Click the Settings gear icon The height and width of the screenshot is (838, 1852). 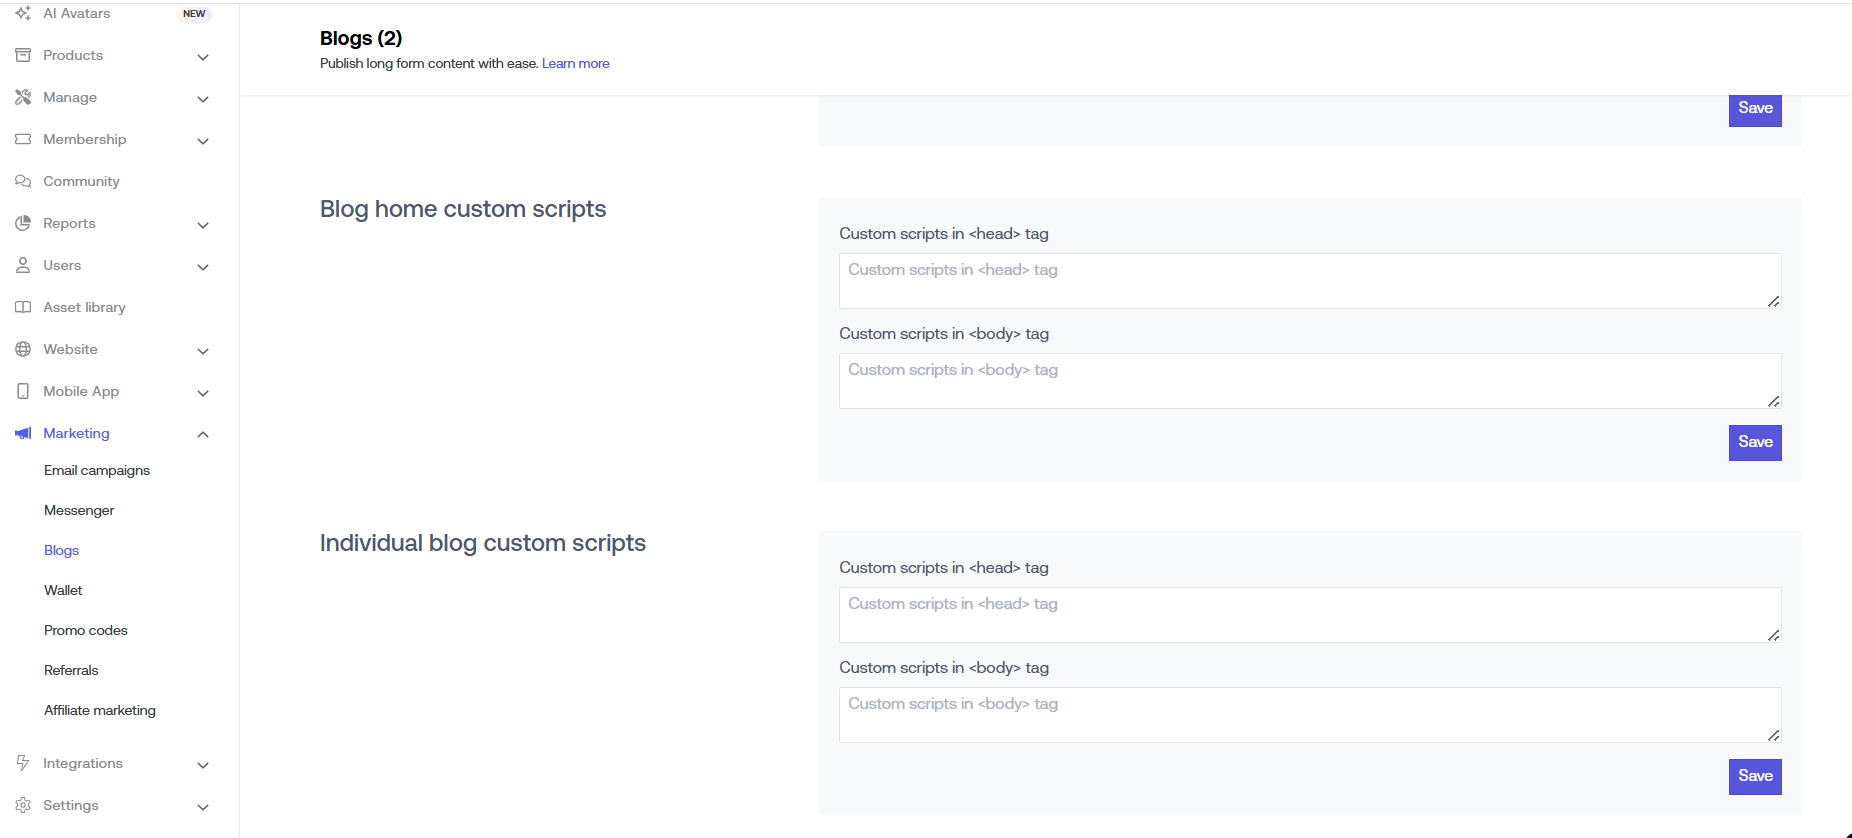tap(23, 805)
